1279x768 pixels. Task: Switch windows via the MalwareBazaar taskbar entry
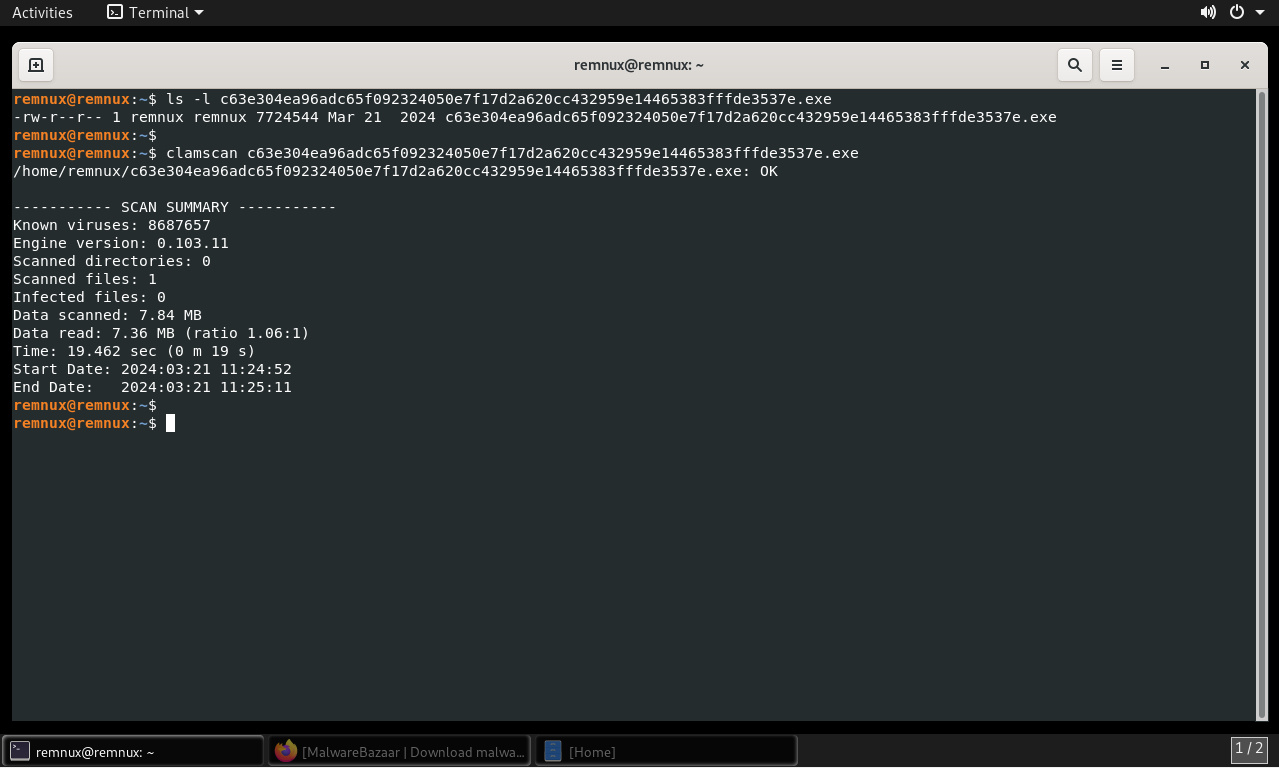pos(399,751)
